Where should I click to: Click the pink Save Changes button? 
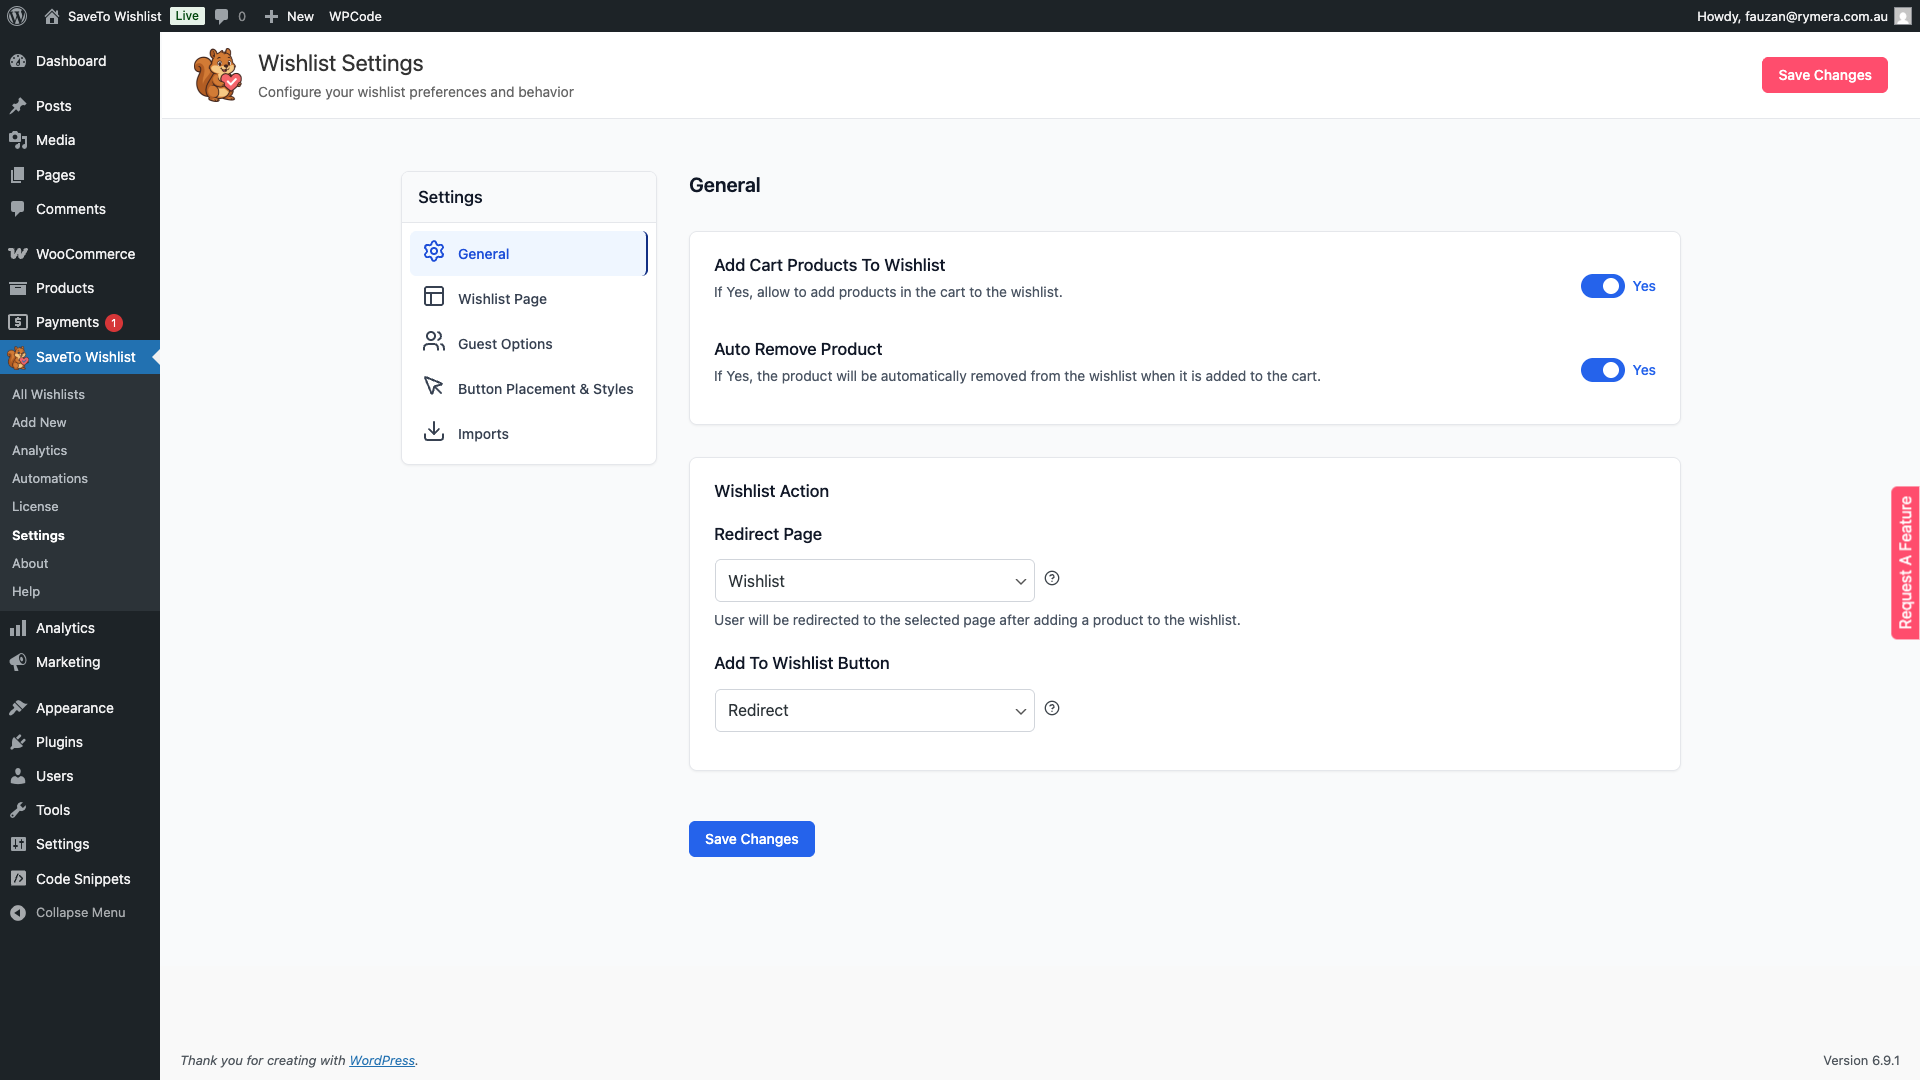coord(1824,75)
